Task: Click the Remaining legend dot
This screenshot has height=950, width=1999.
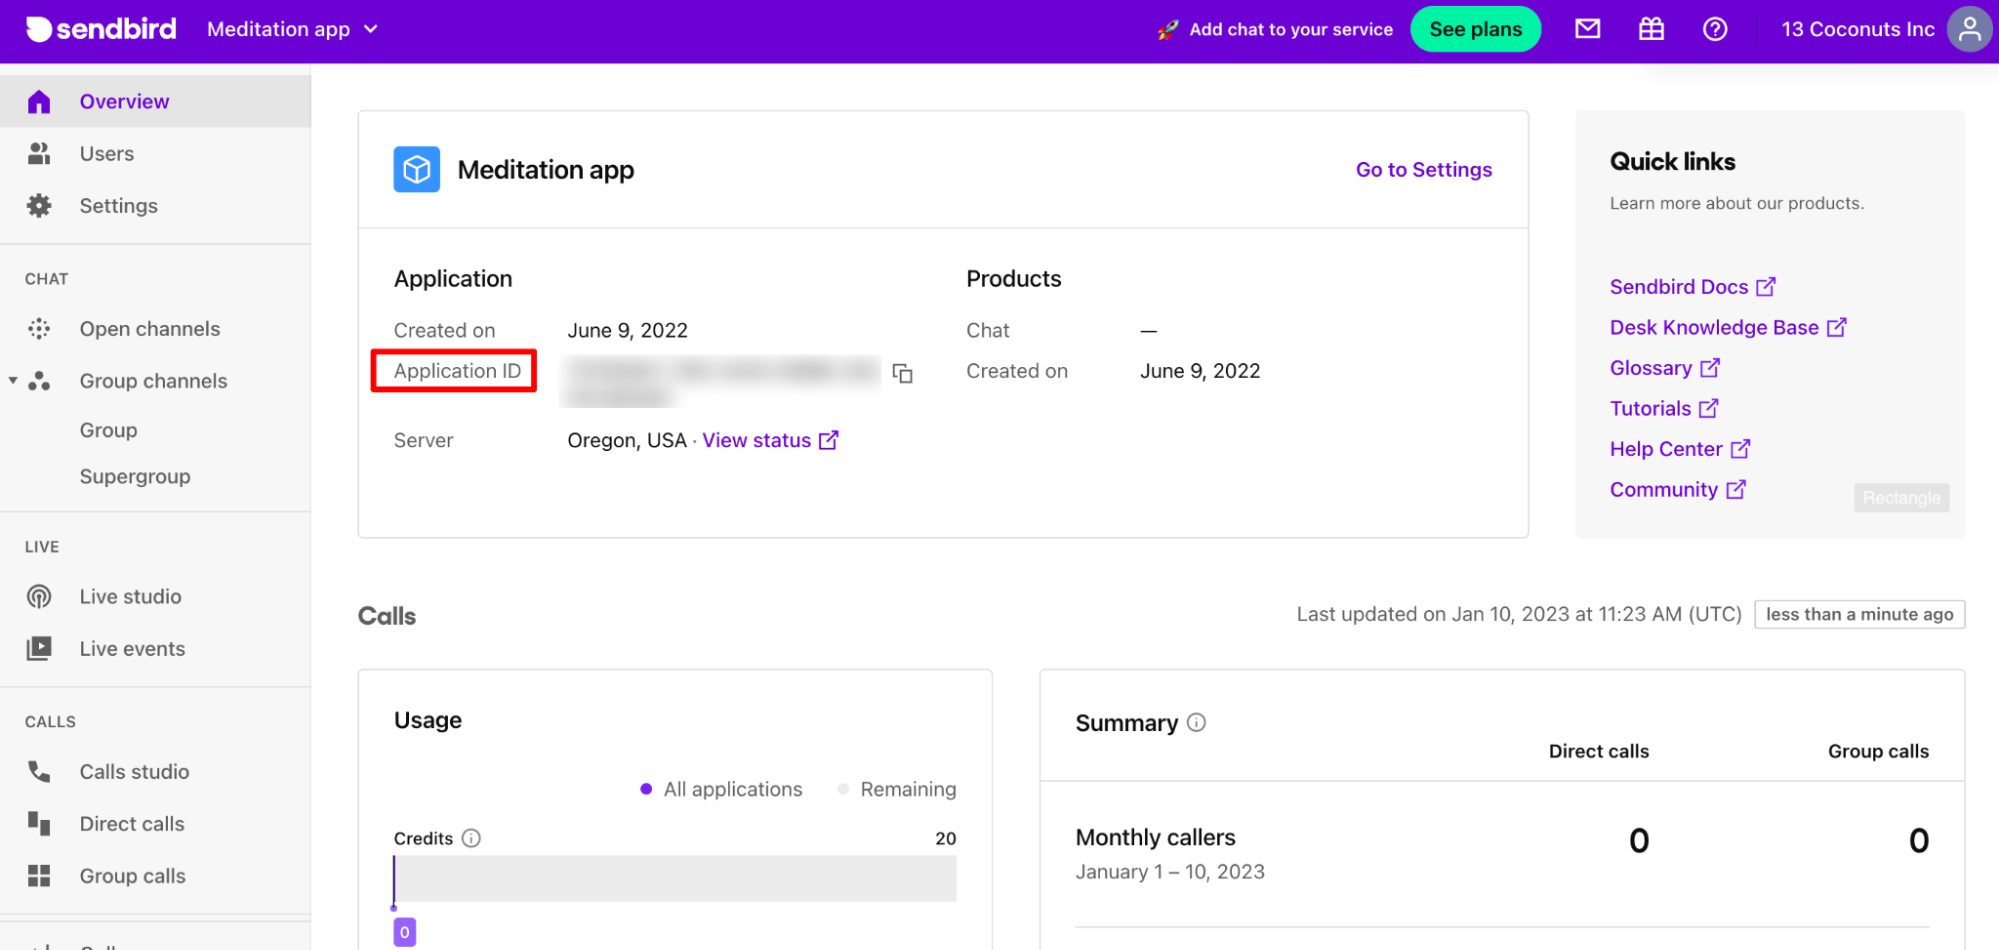Action: point(843,789)
